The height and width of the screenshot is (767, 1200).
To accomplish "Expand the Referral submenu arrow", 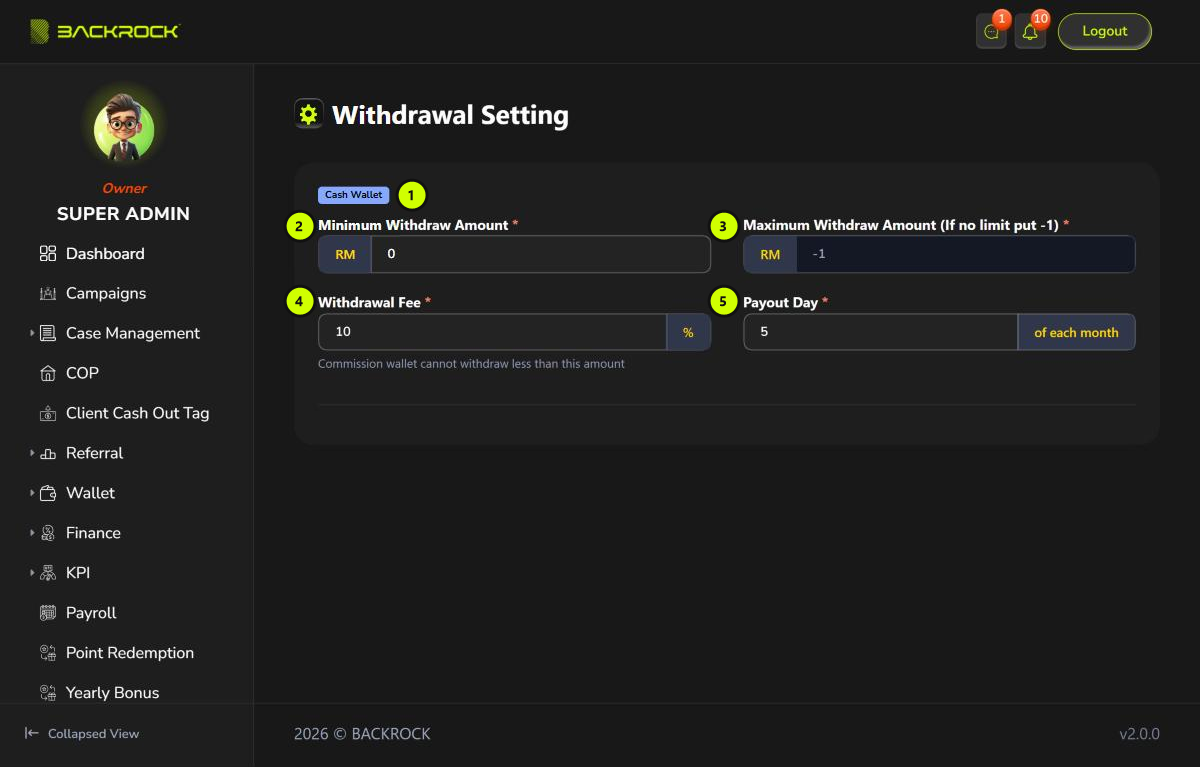I will [32, 453].
